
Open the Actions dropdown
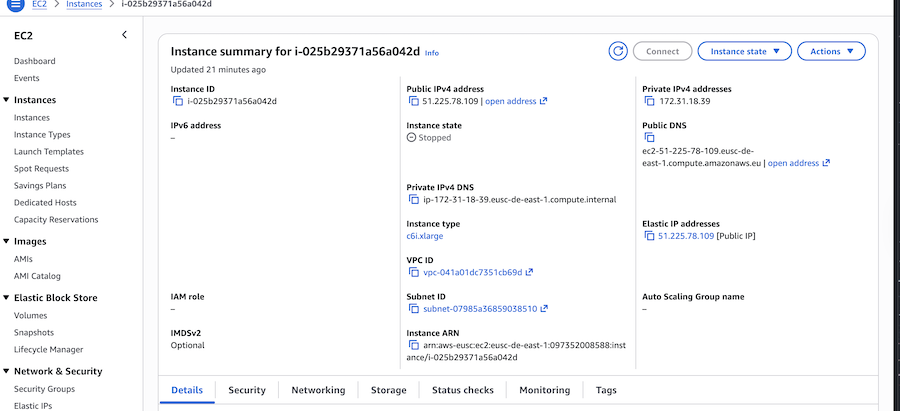(831, 51)
